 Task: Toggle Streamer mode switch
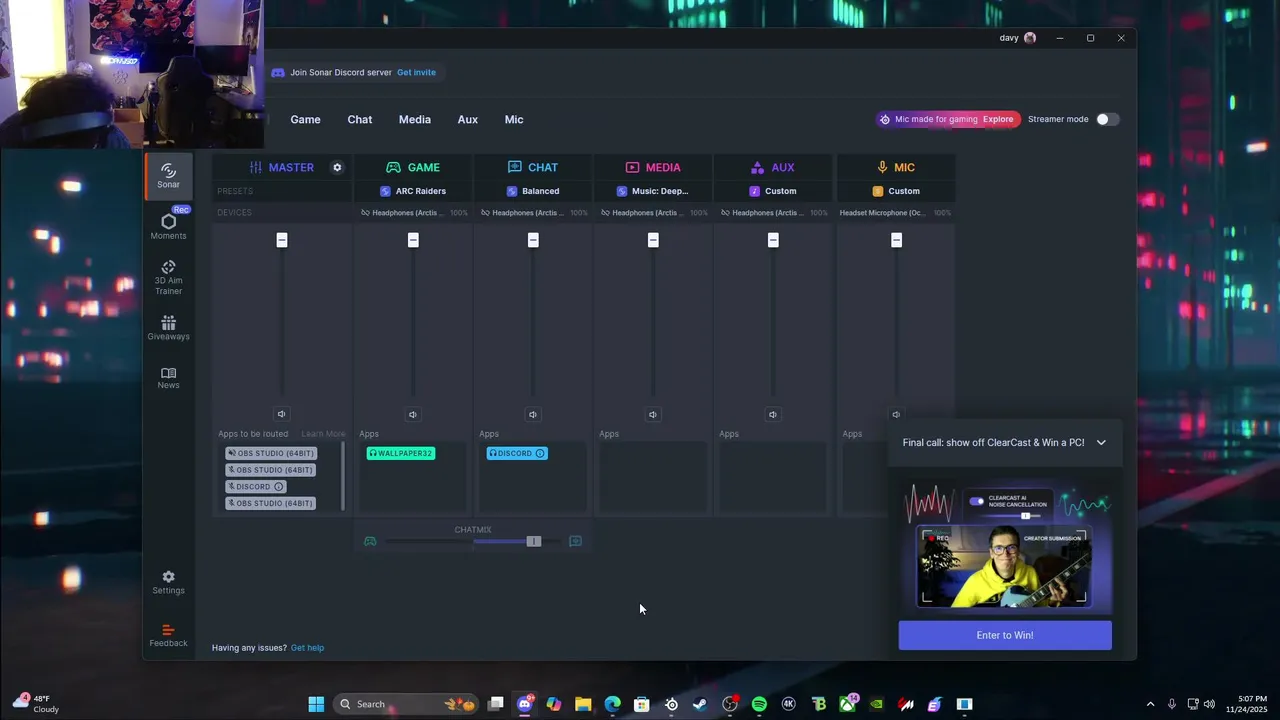[x=1107, y=119]
